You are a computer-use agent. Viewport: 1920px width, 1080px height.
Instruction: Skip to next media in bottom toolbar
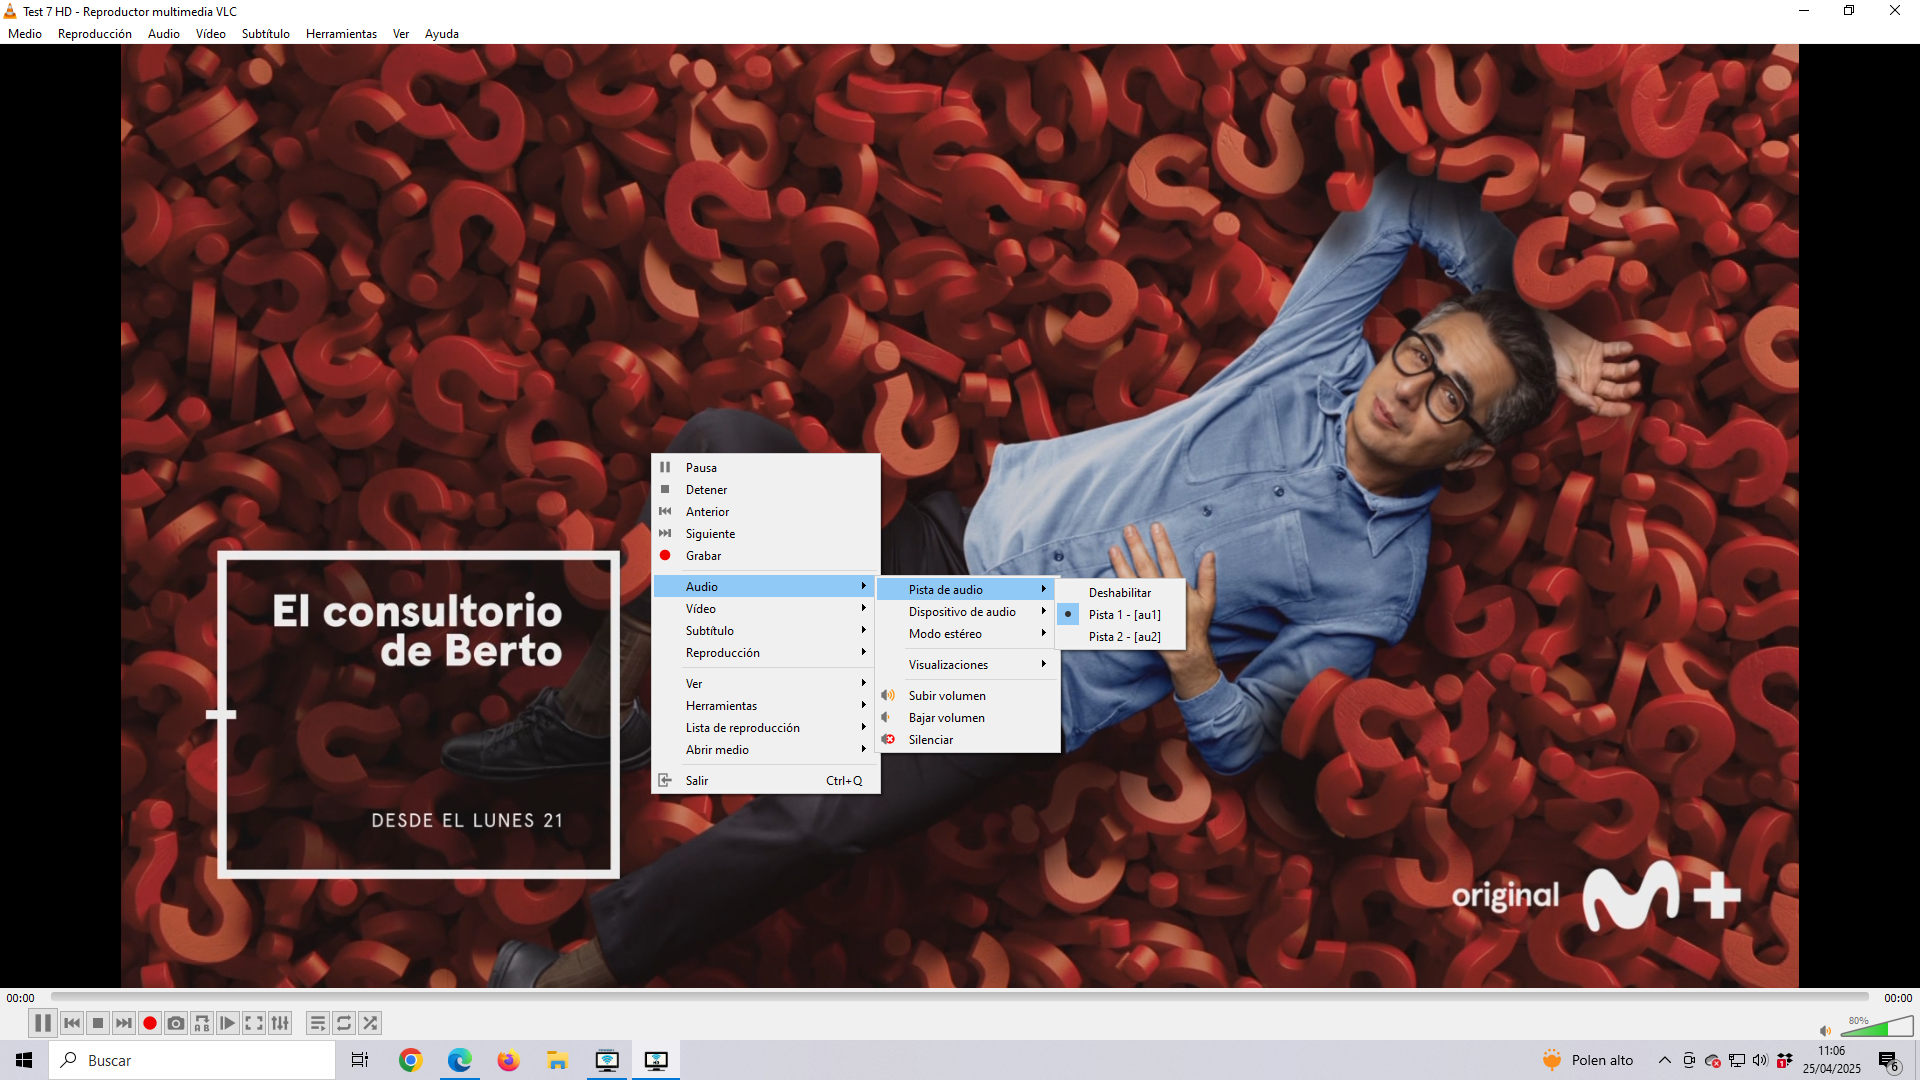point(124,1023)
